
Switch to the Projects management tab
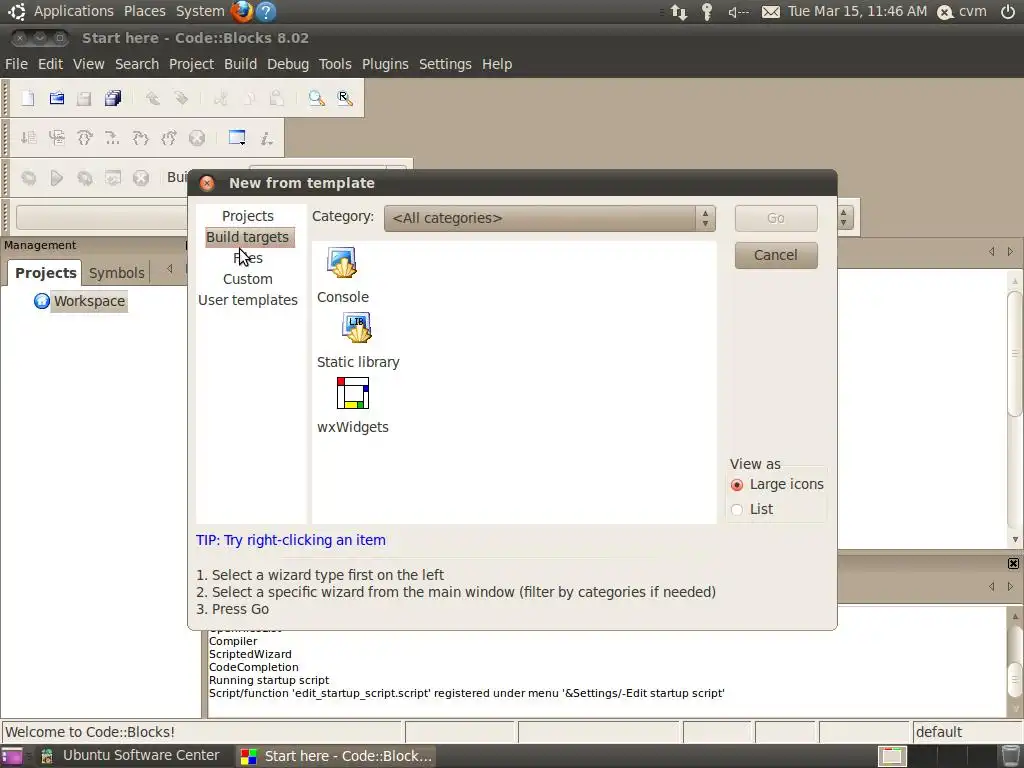46,273
